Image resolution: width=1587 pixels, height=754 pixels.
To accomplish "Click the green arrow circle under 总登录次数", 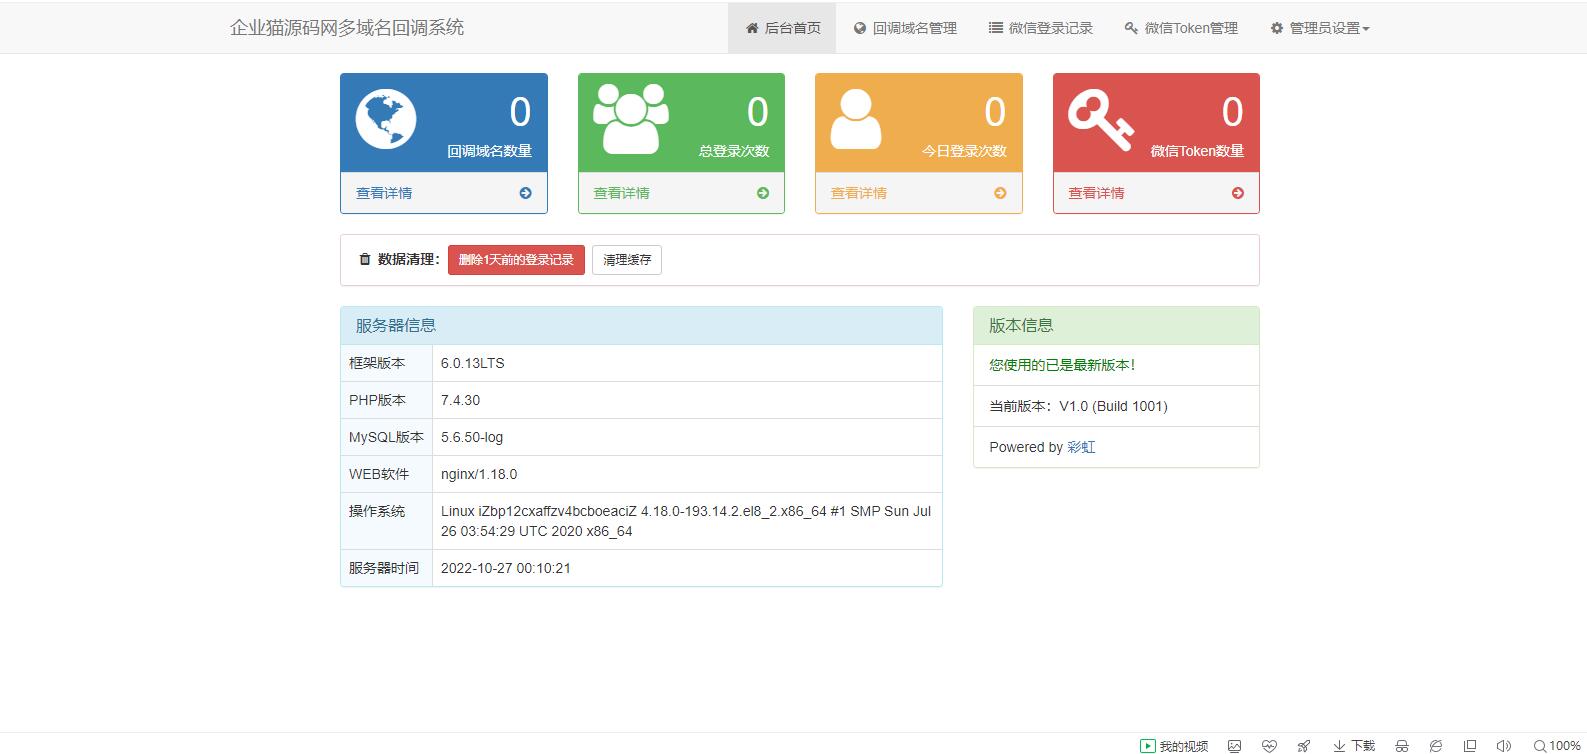I will point(763,193).
